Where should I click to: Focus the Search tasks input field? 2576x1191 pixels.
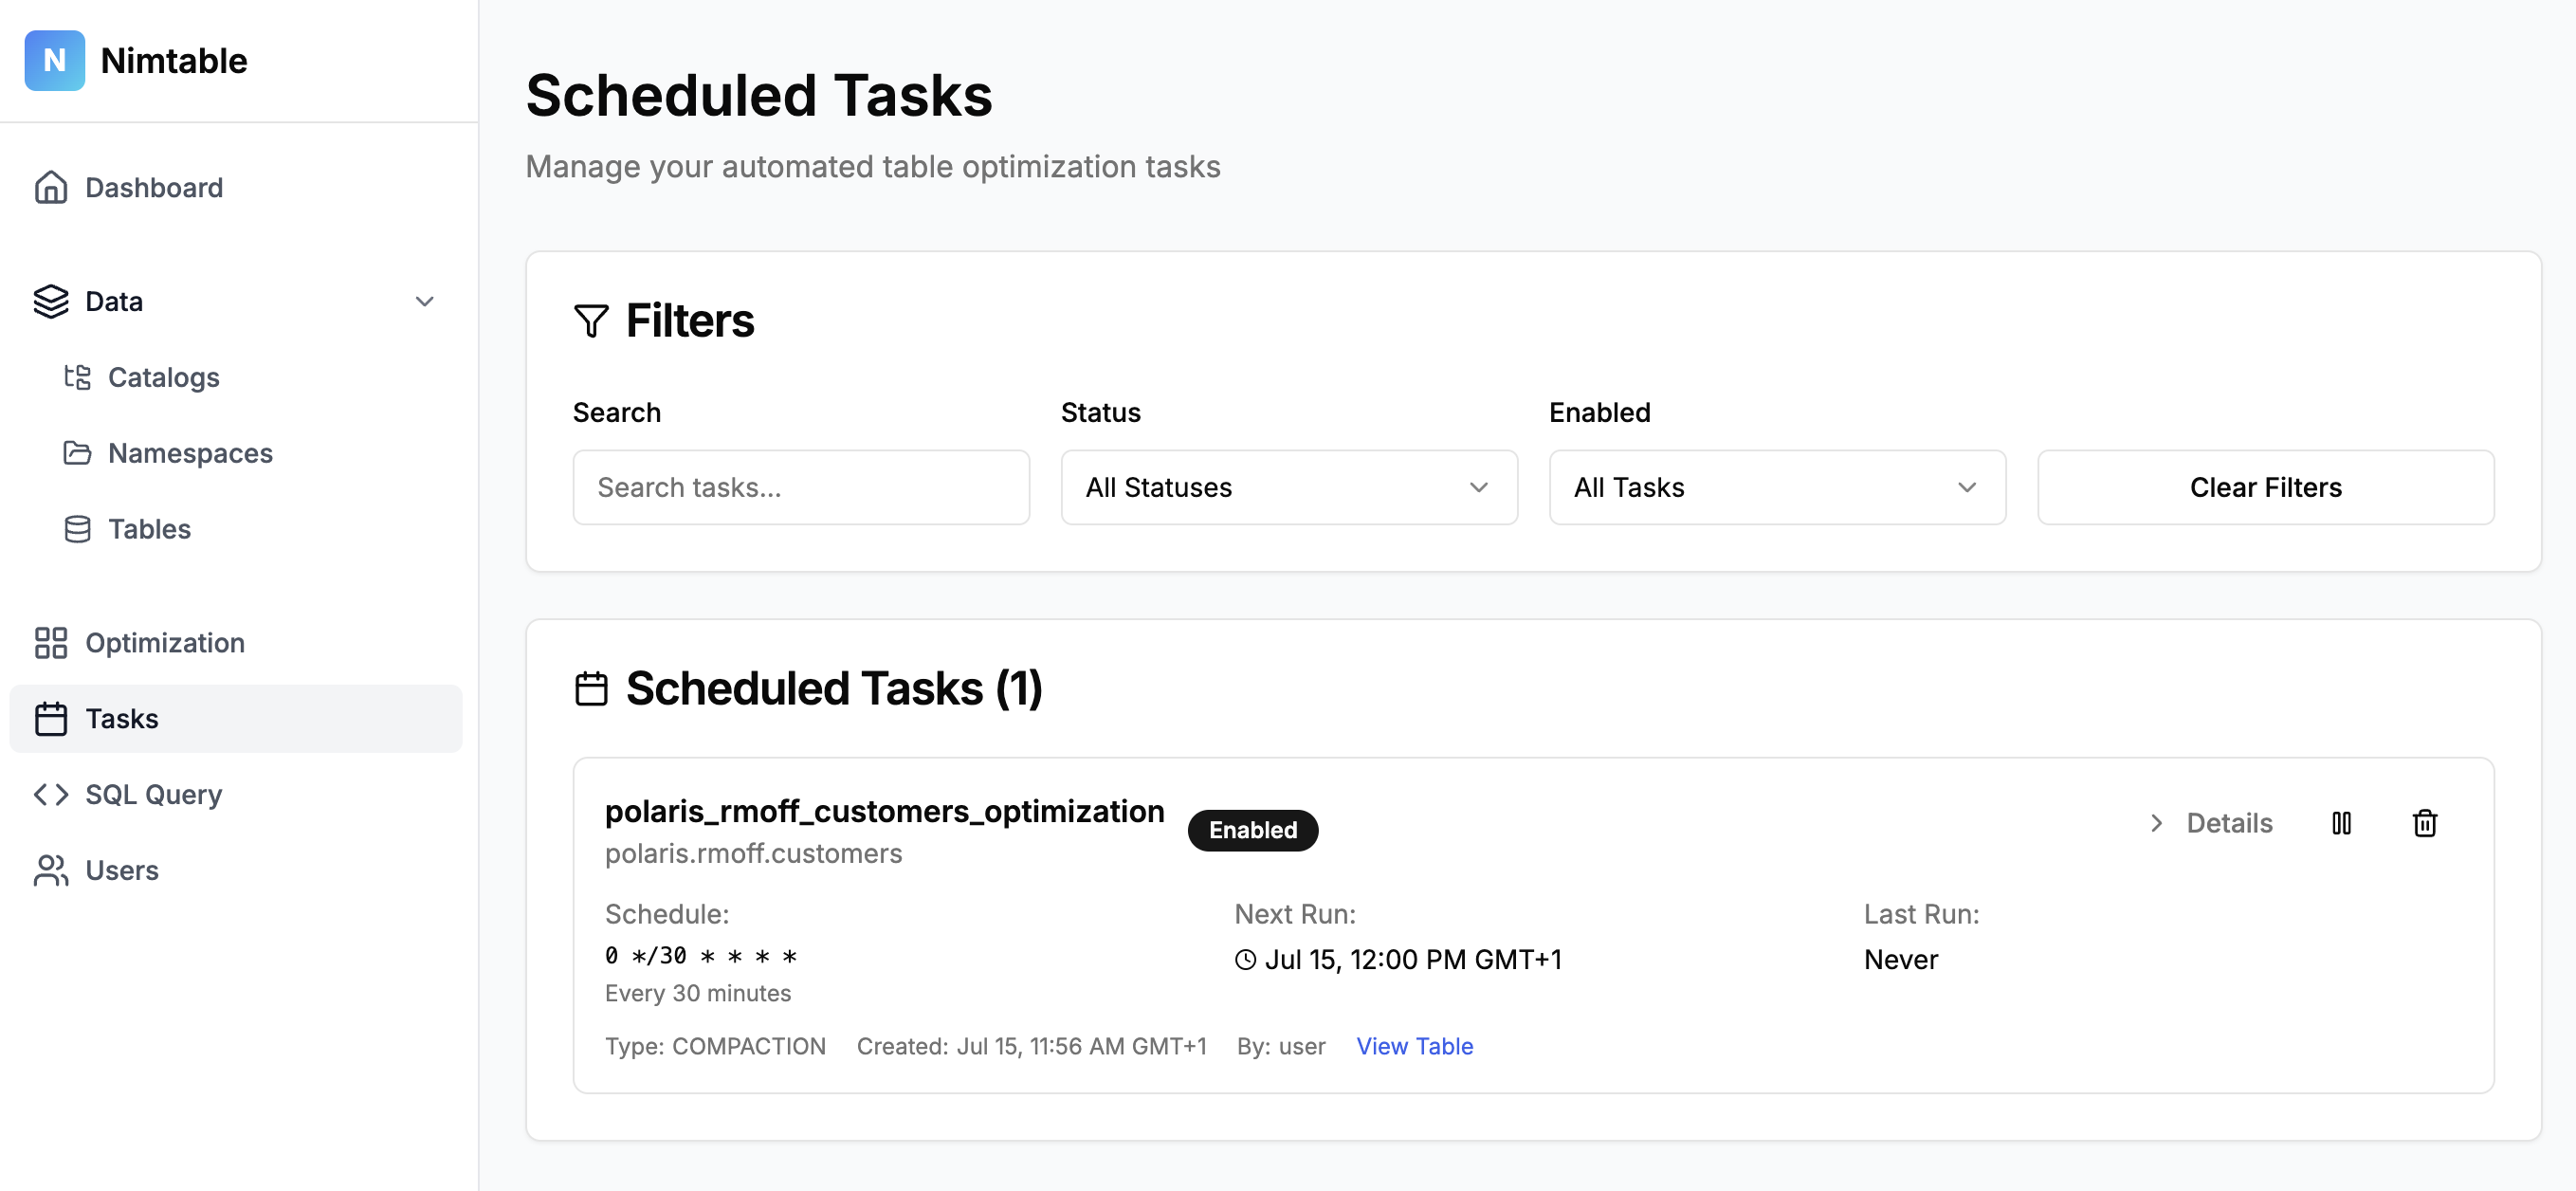(800, 487)
